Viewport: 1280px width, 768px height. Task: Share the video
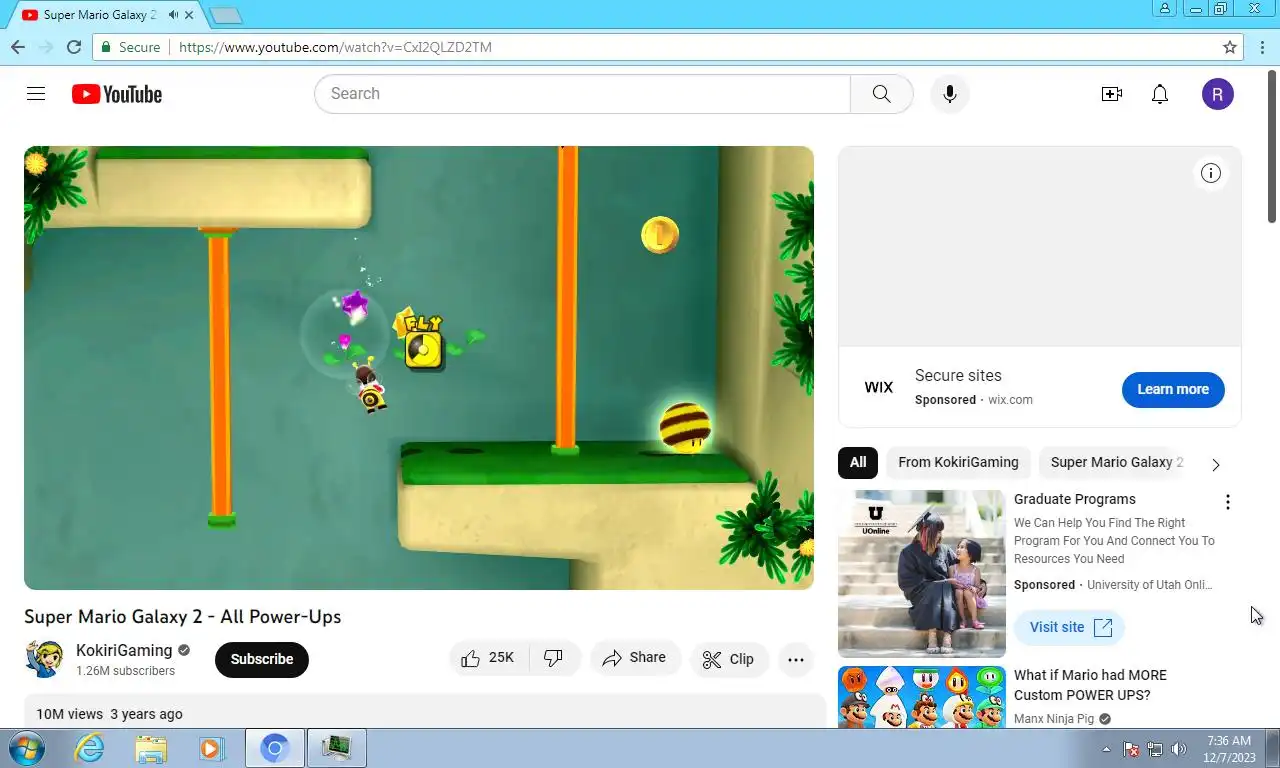coord(634,658)
